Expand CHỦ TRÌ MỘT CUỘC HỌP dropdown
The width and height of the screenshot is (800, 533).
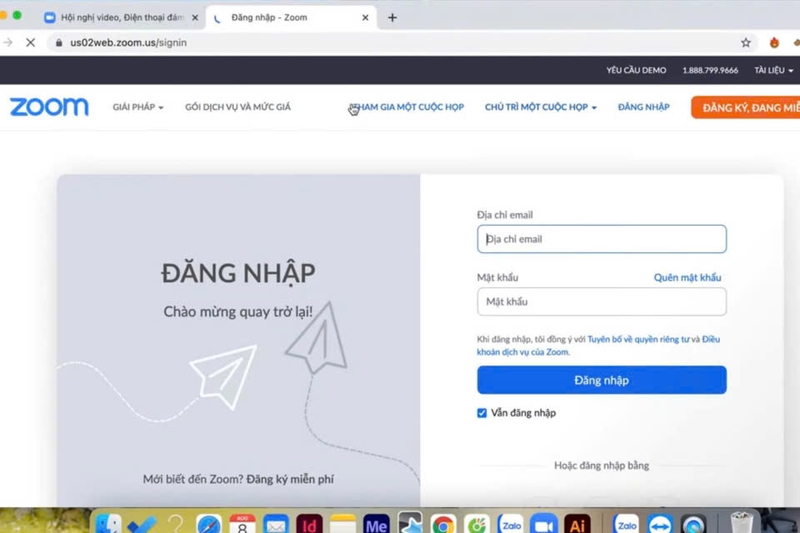coord(540,107)
